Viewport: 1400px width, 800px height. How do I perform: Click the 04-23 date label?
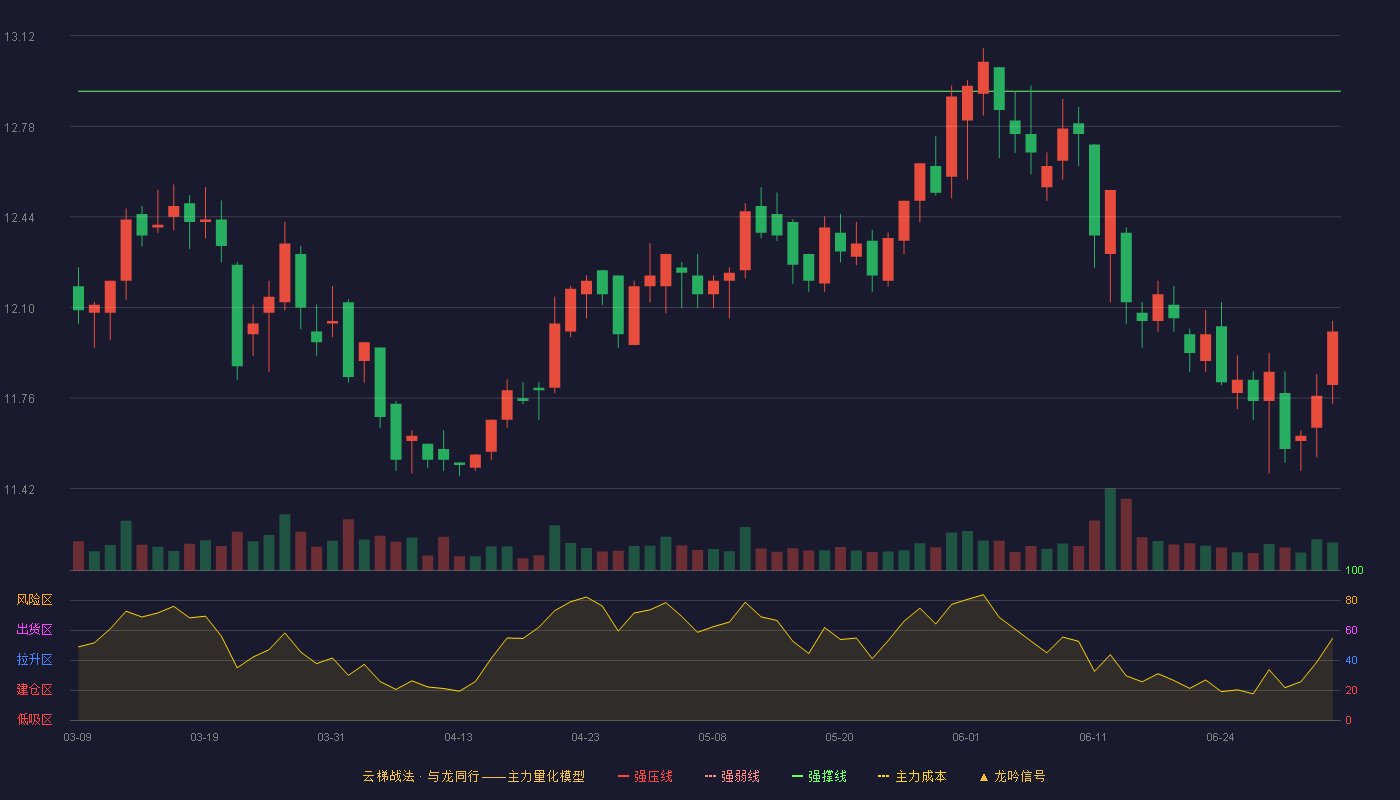click(585, 737)
